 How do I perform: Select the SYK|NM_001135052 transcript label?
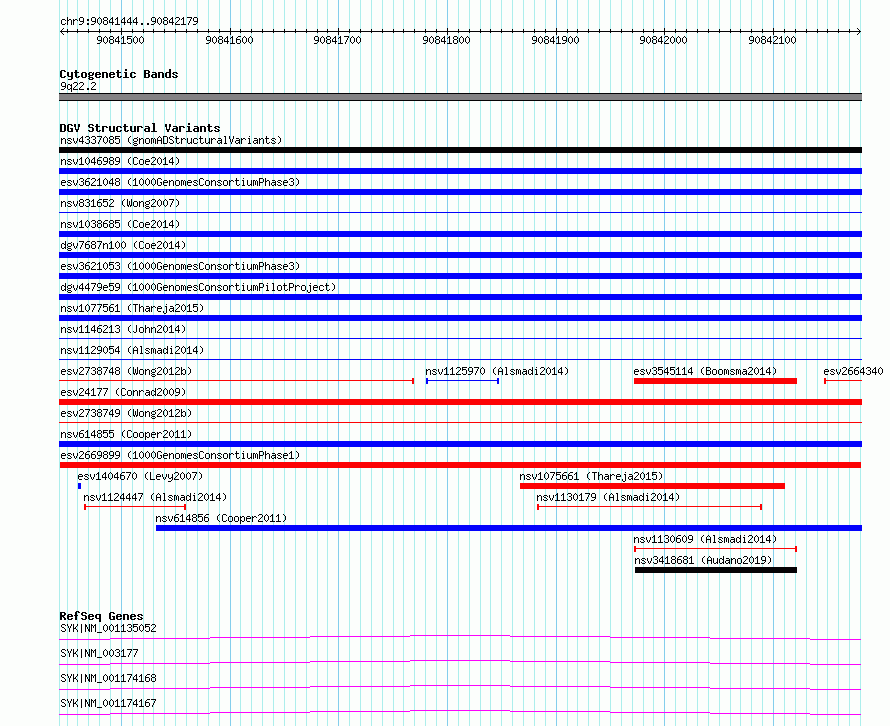(108, 628)
